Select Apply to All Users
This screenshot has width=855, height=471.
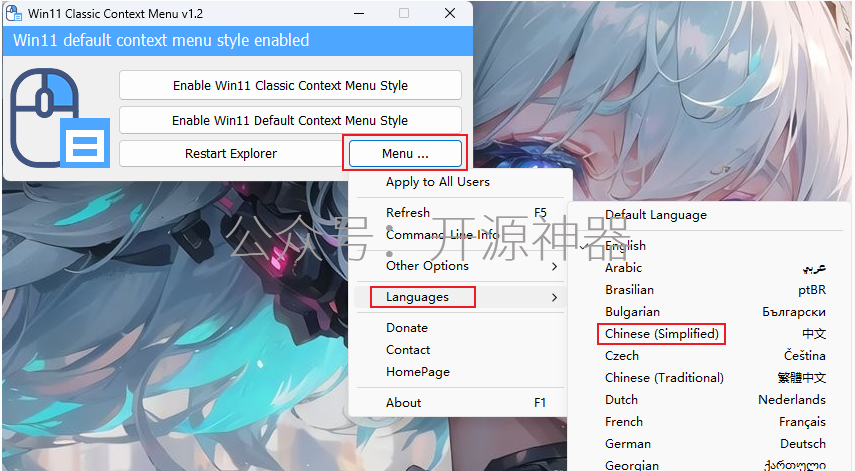point(460,182)
